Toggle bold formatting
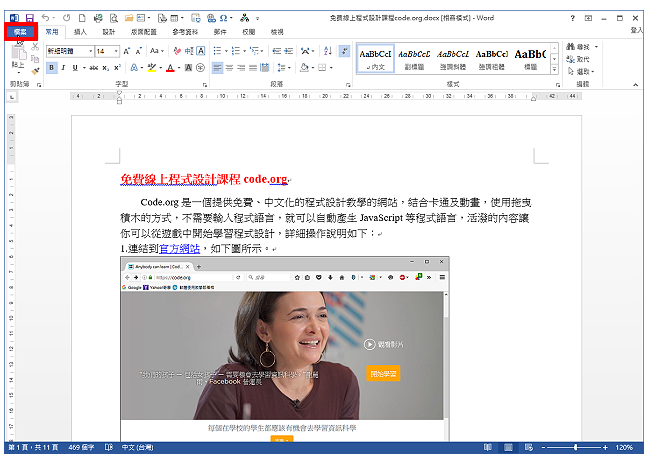 52,67
